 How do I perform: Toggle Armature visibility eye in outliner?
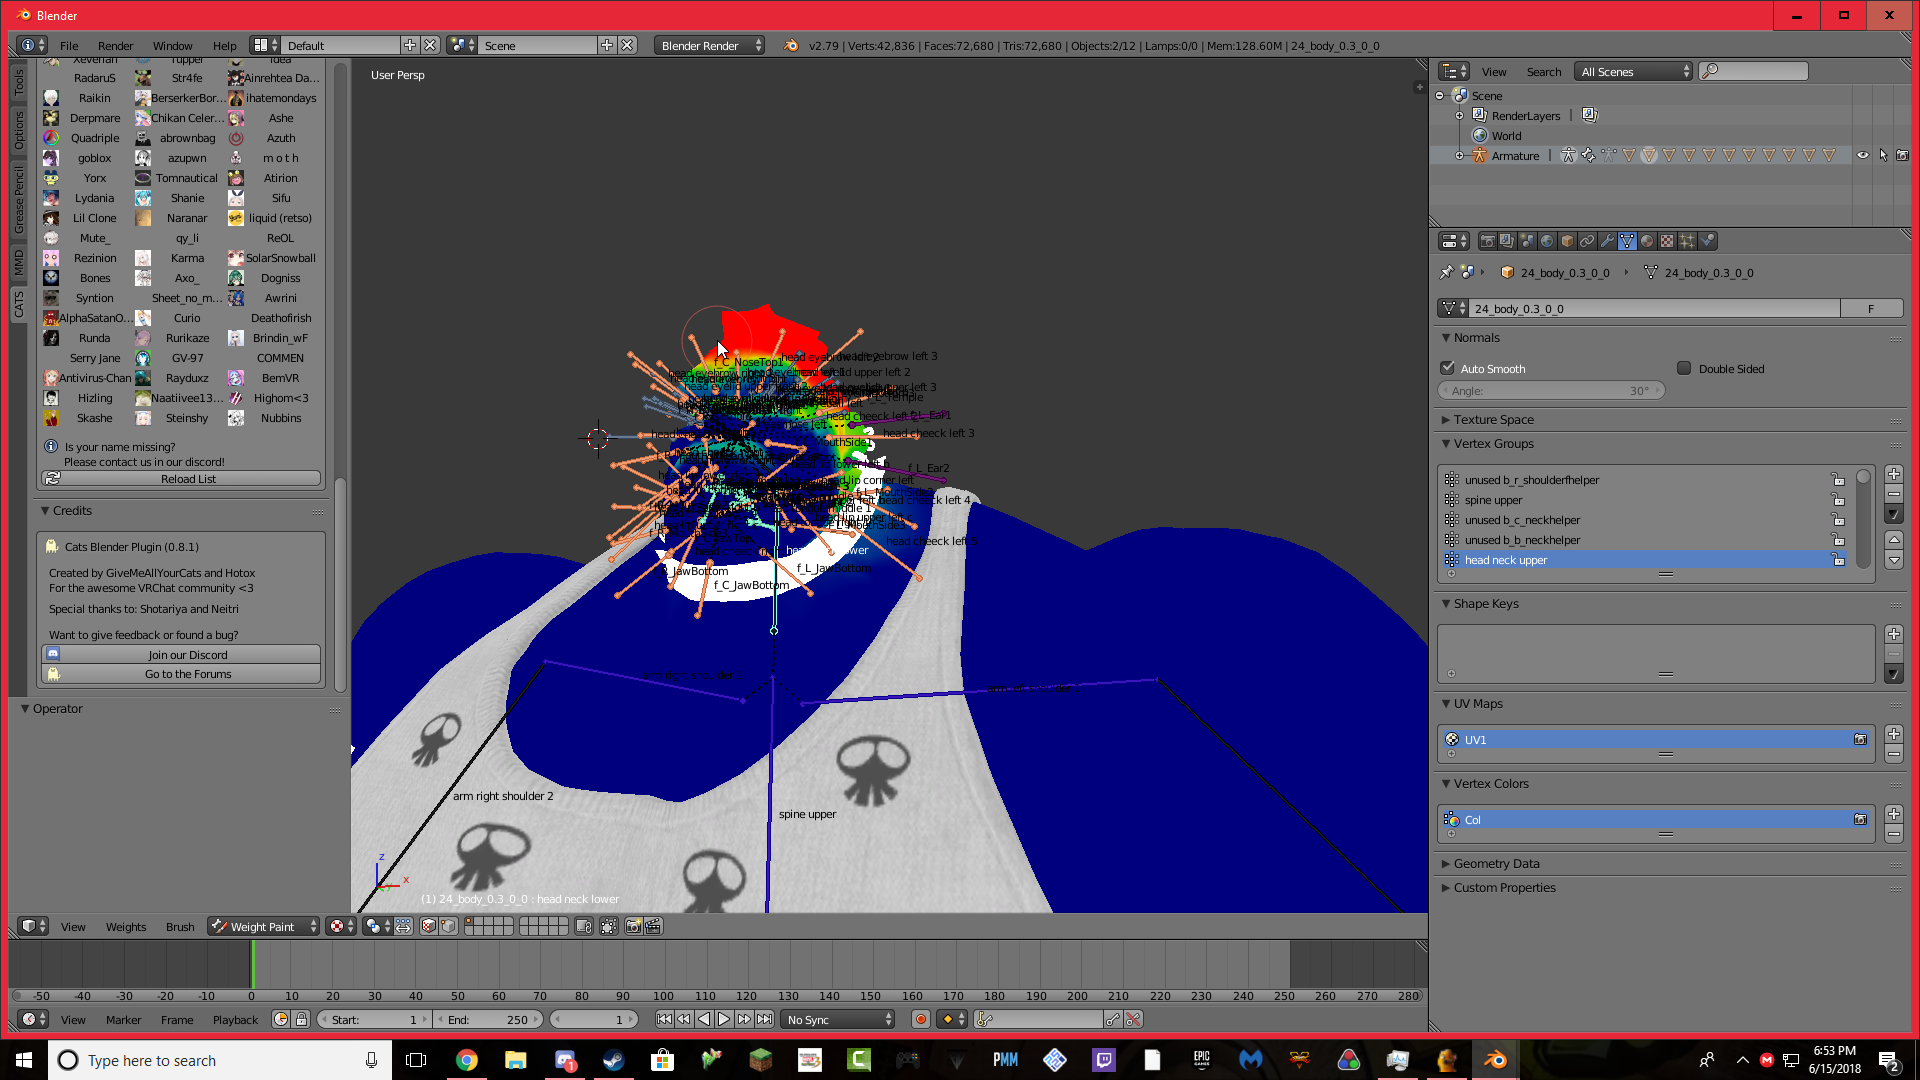[x=1862, y=156]
